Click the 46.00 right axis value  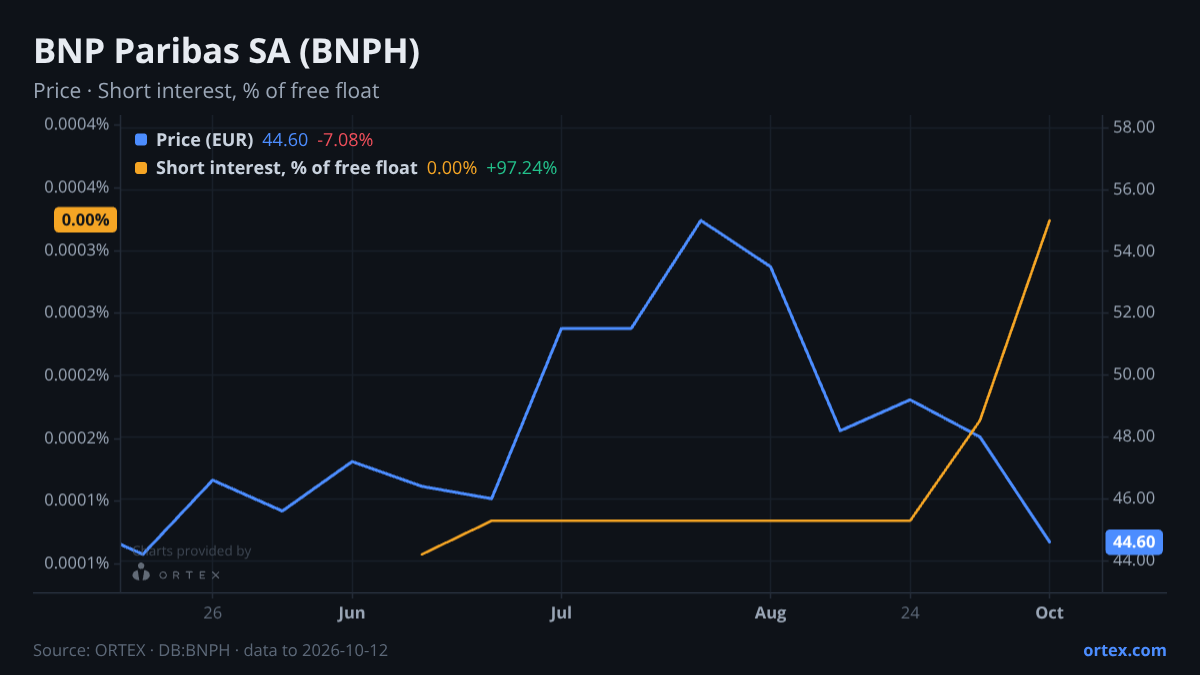pos(1134,499)
